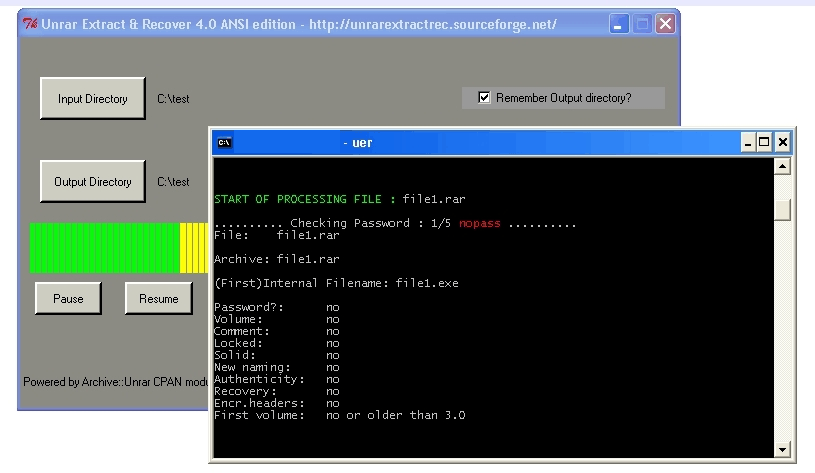Viewport: 815px width, 473px height.
Task: Click the 'Password?: no' console line
Action: [x=277, y=307]
